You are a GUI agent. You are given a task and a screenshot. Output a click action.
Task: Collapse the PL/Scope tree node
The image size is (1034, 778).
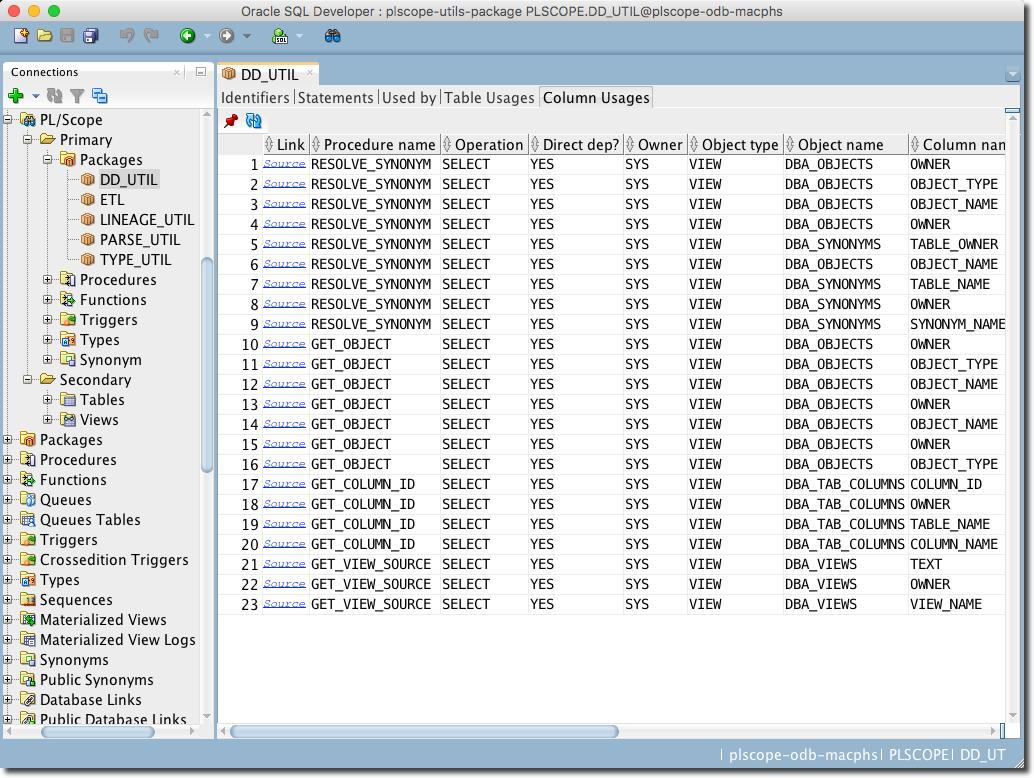coord(8,120)
